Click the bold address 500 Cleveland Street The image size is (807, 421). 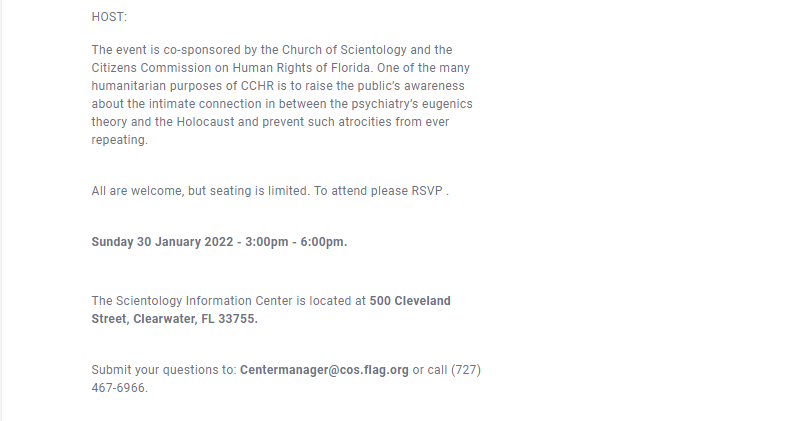coord(410,301)
